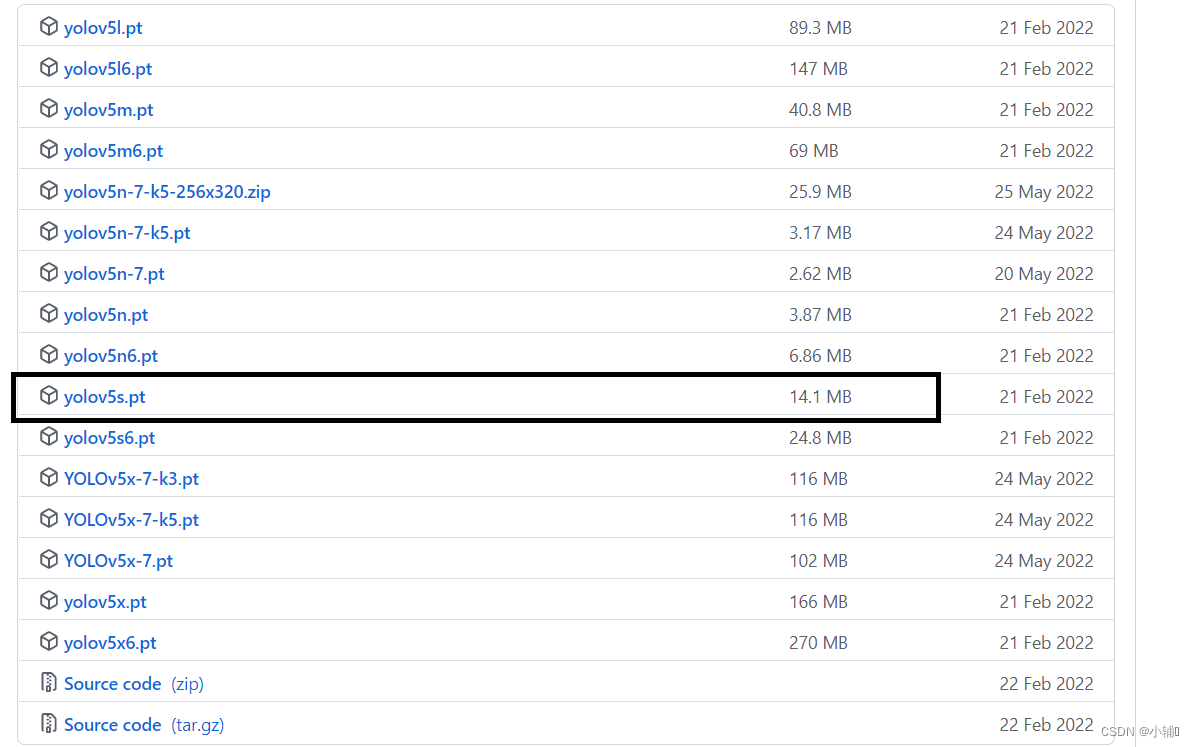
Task: Select the 40.8 MB size value
Action: (820, 110)
